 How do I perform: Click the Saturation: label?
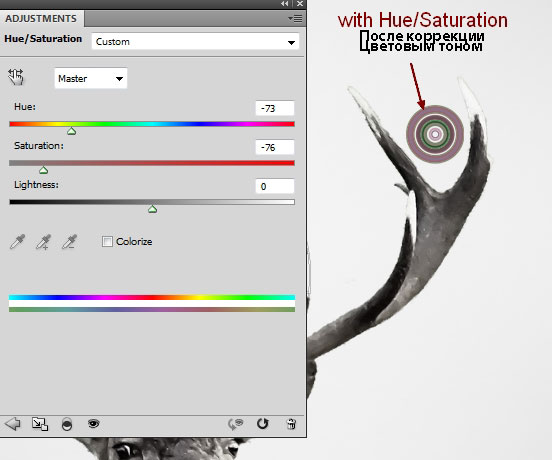click(x=39, y=146)
